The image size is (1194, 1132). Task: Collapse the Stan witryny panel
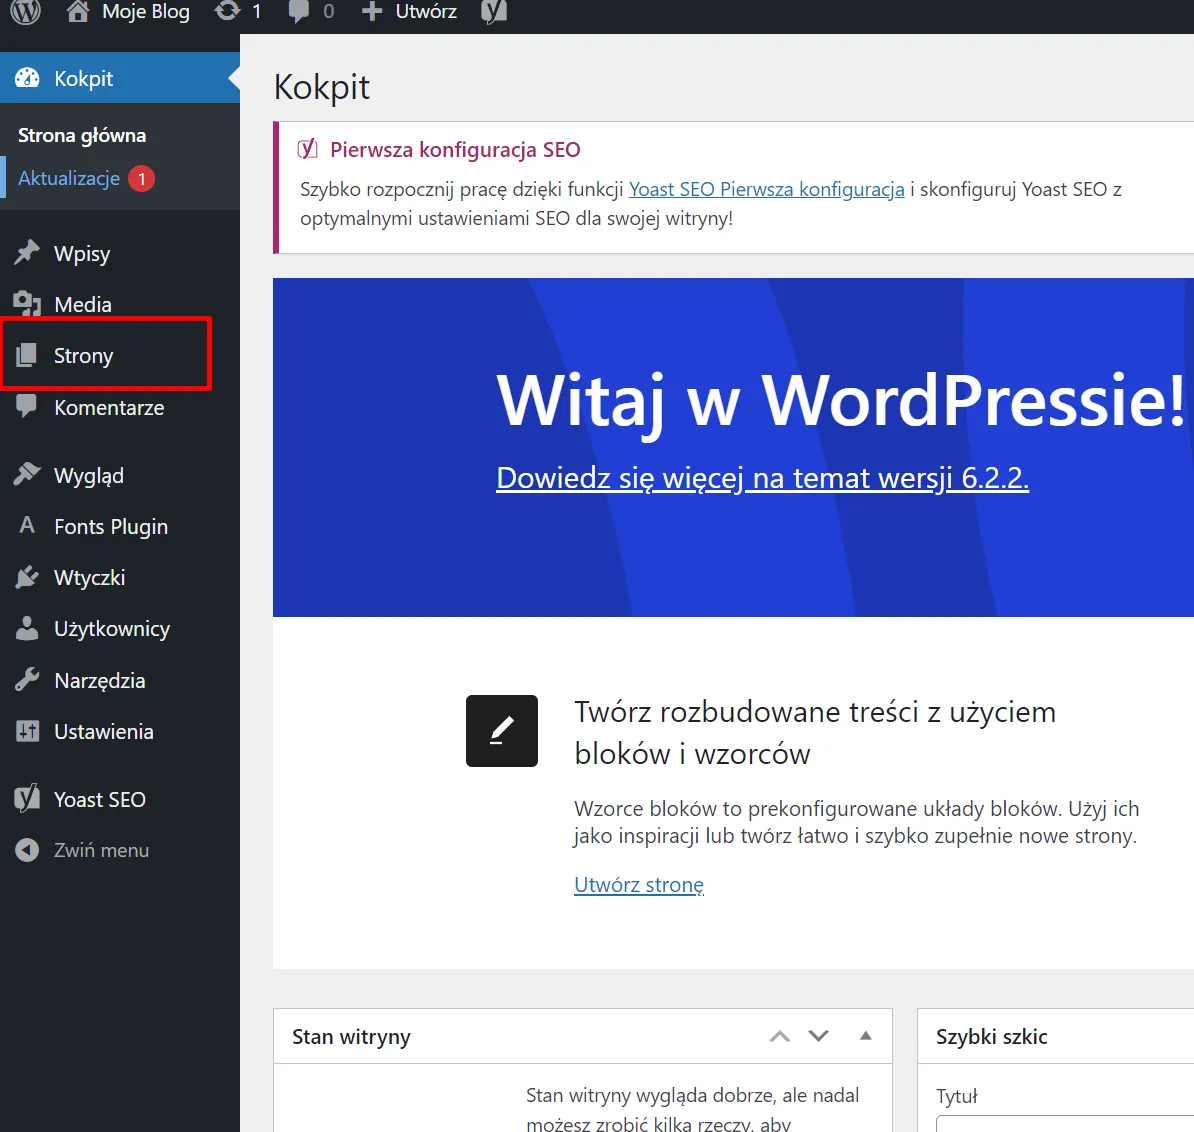click(866, 1036)
